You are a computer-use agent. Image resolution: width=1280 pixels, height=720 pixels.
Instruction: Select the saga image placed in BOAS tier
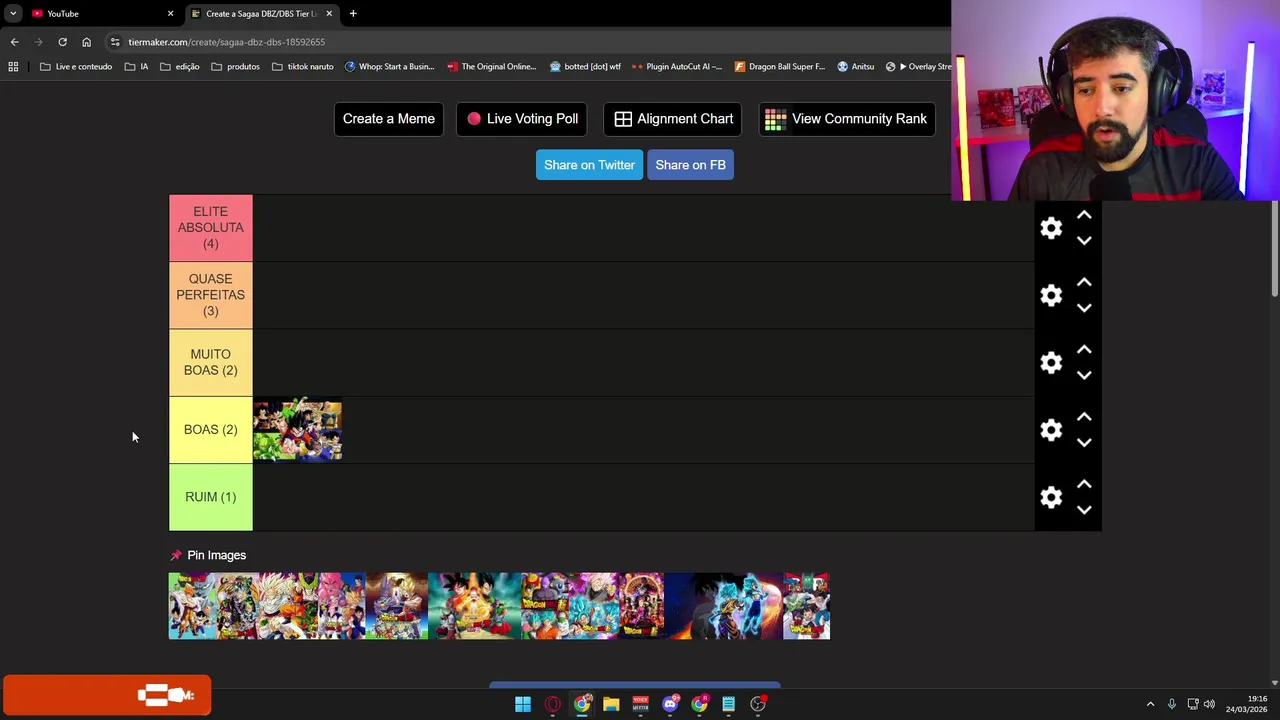pos(298,430)
